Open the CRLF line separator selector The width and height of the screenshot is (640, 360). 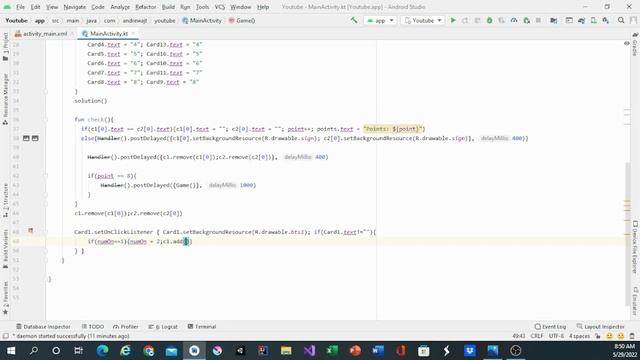coord(537,336)
